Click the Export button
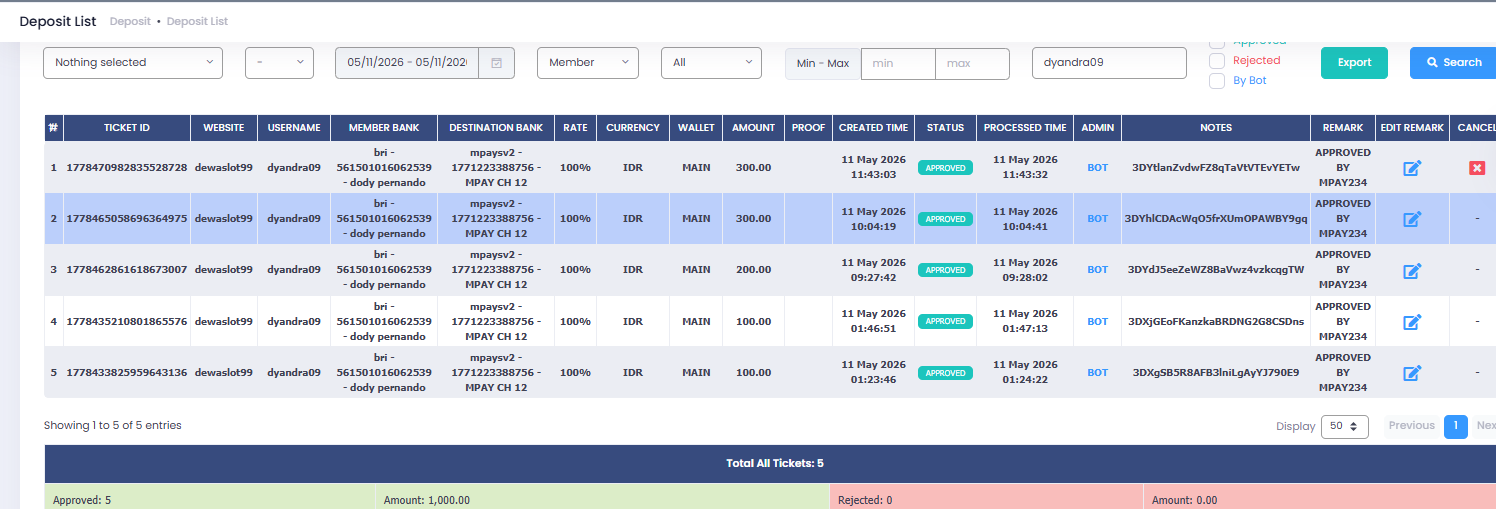Image resolution: width=1496 pixels, height=509 pixels. pyautogui.click(x=1354, y=62)
